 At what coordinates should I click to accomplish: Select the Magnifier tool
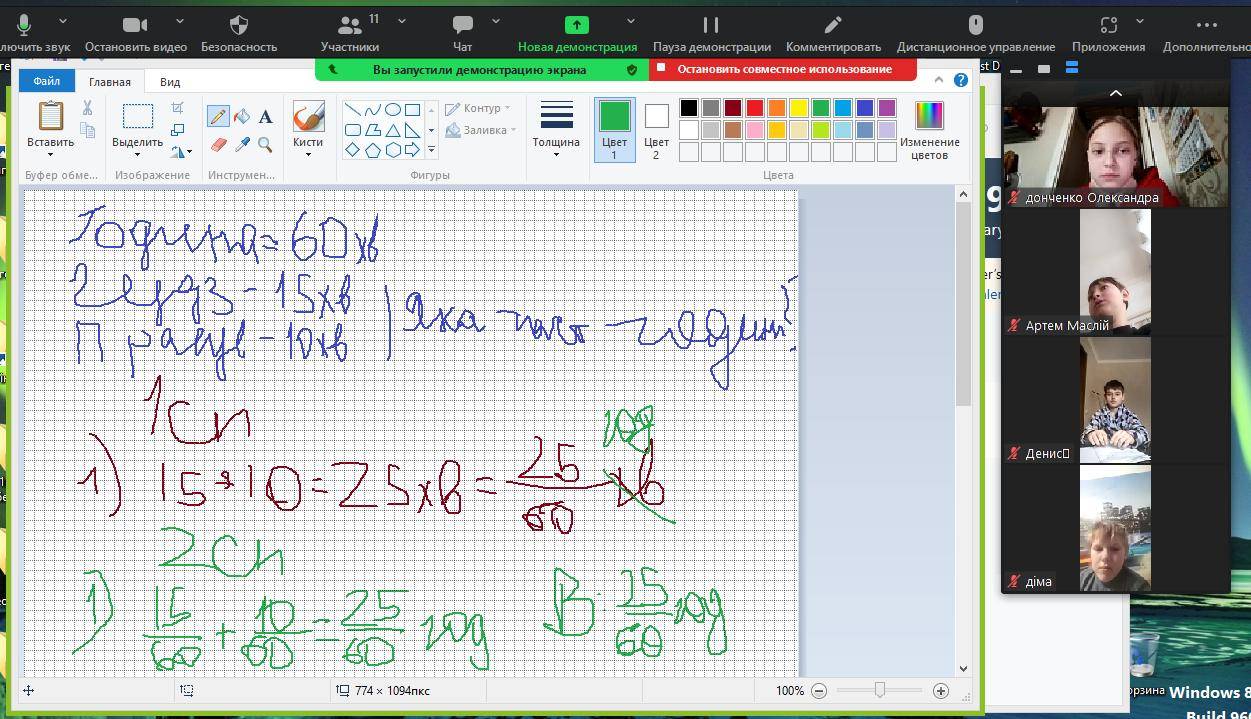266,145
